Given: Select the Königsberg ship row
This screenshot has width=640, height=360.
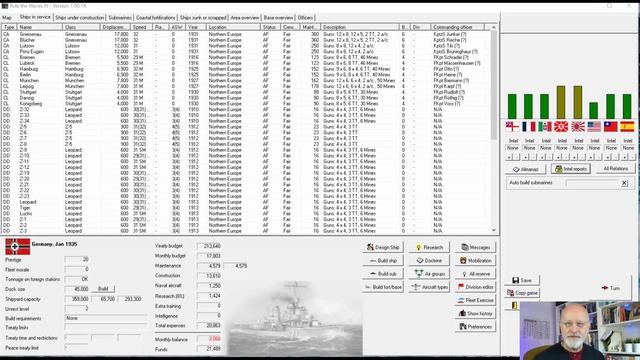Looking at the screenshot, I should click(245, 104).
